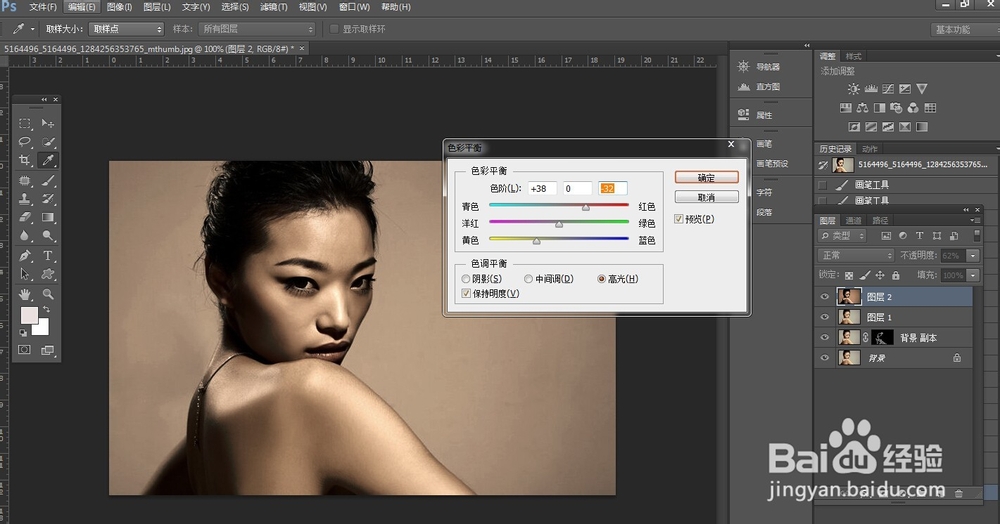Select the Horizontal Type tool

coord(48,256)
